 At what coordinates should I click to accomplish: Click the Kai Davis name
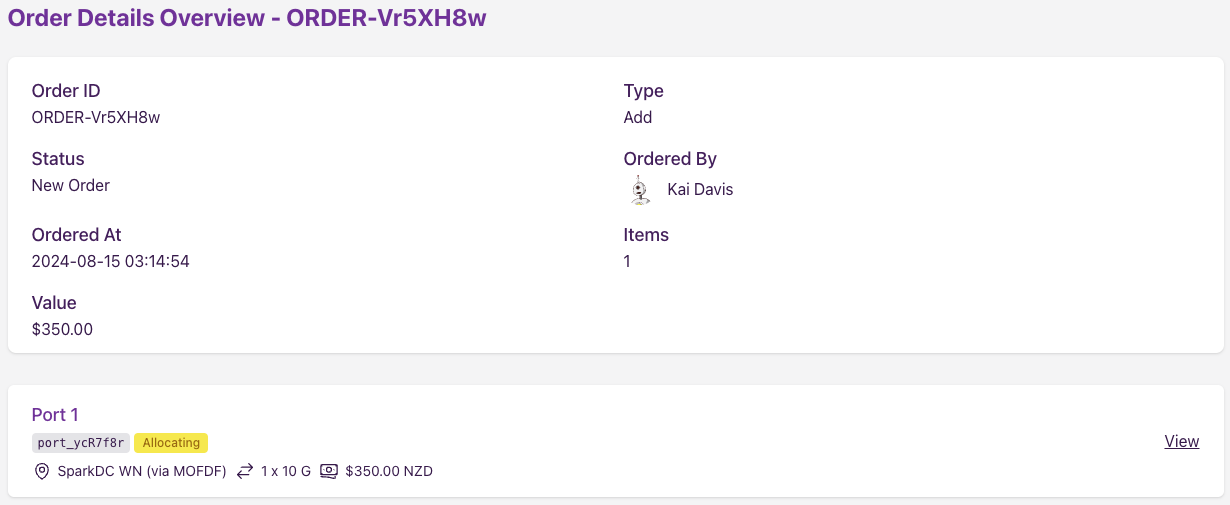(700, 189)
